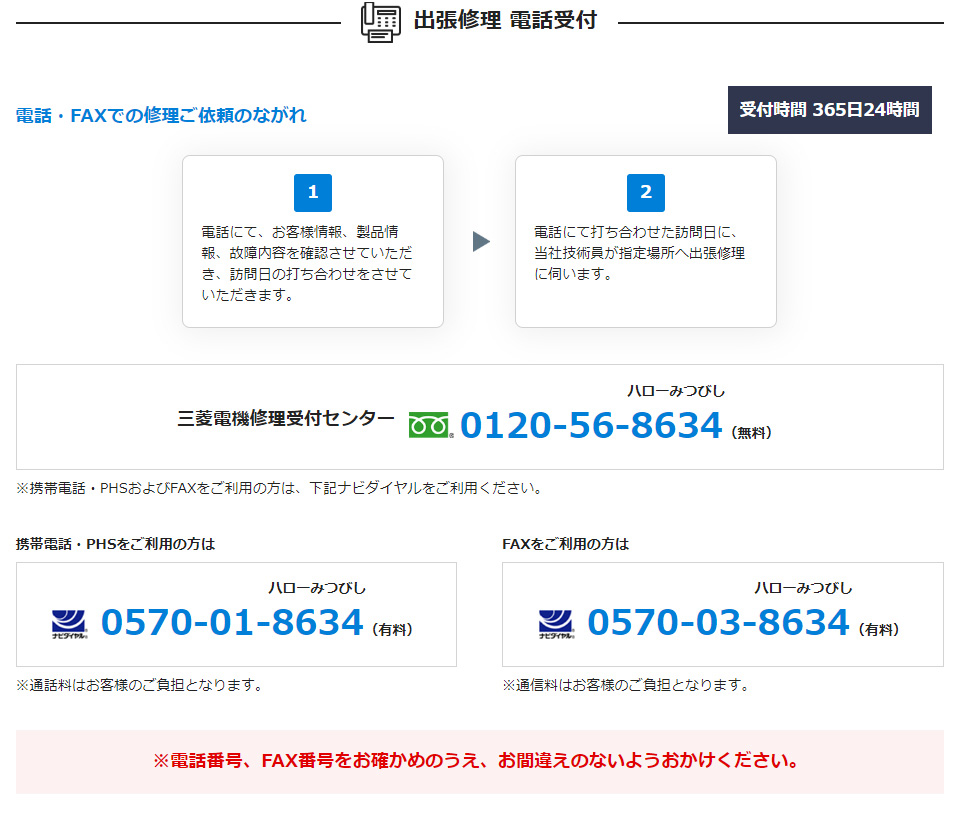This screenshot has height=820, width=966.
Task: Click 三菱電機修理受付センター label
Action: (286, 418)
